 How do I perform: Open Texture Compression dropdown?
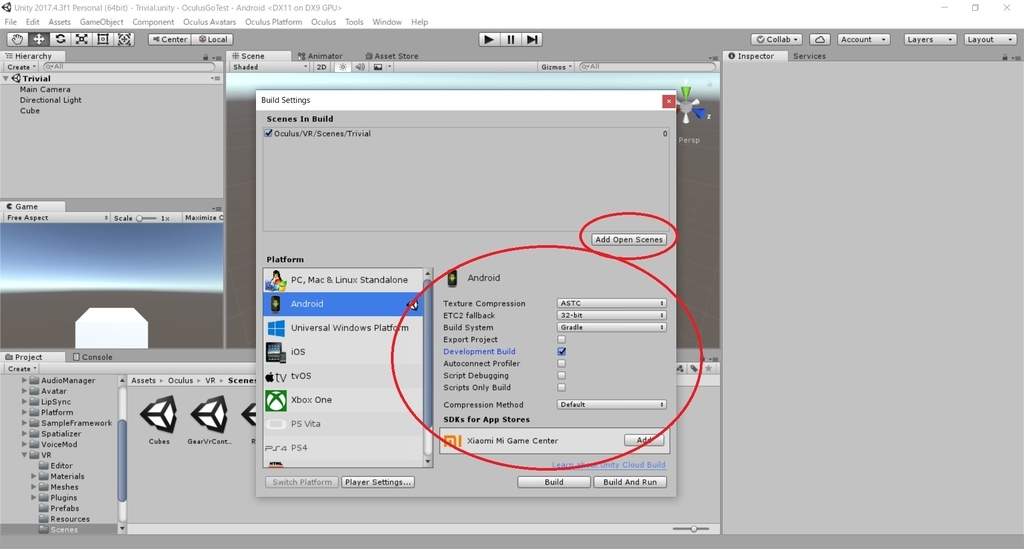click(611, 303)
